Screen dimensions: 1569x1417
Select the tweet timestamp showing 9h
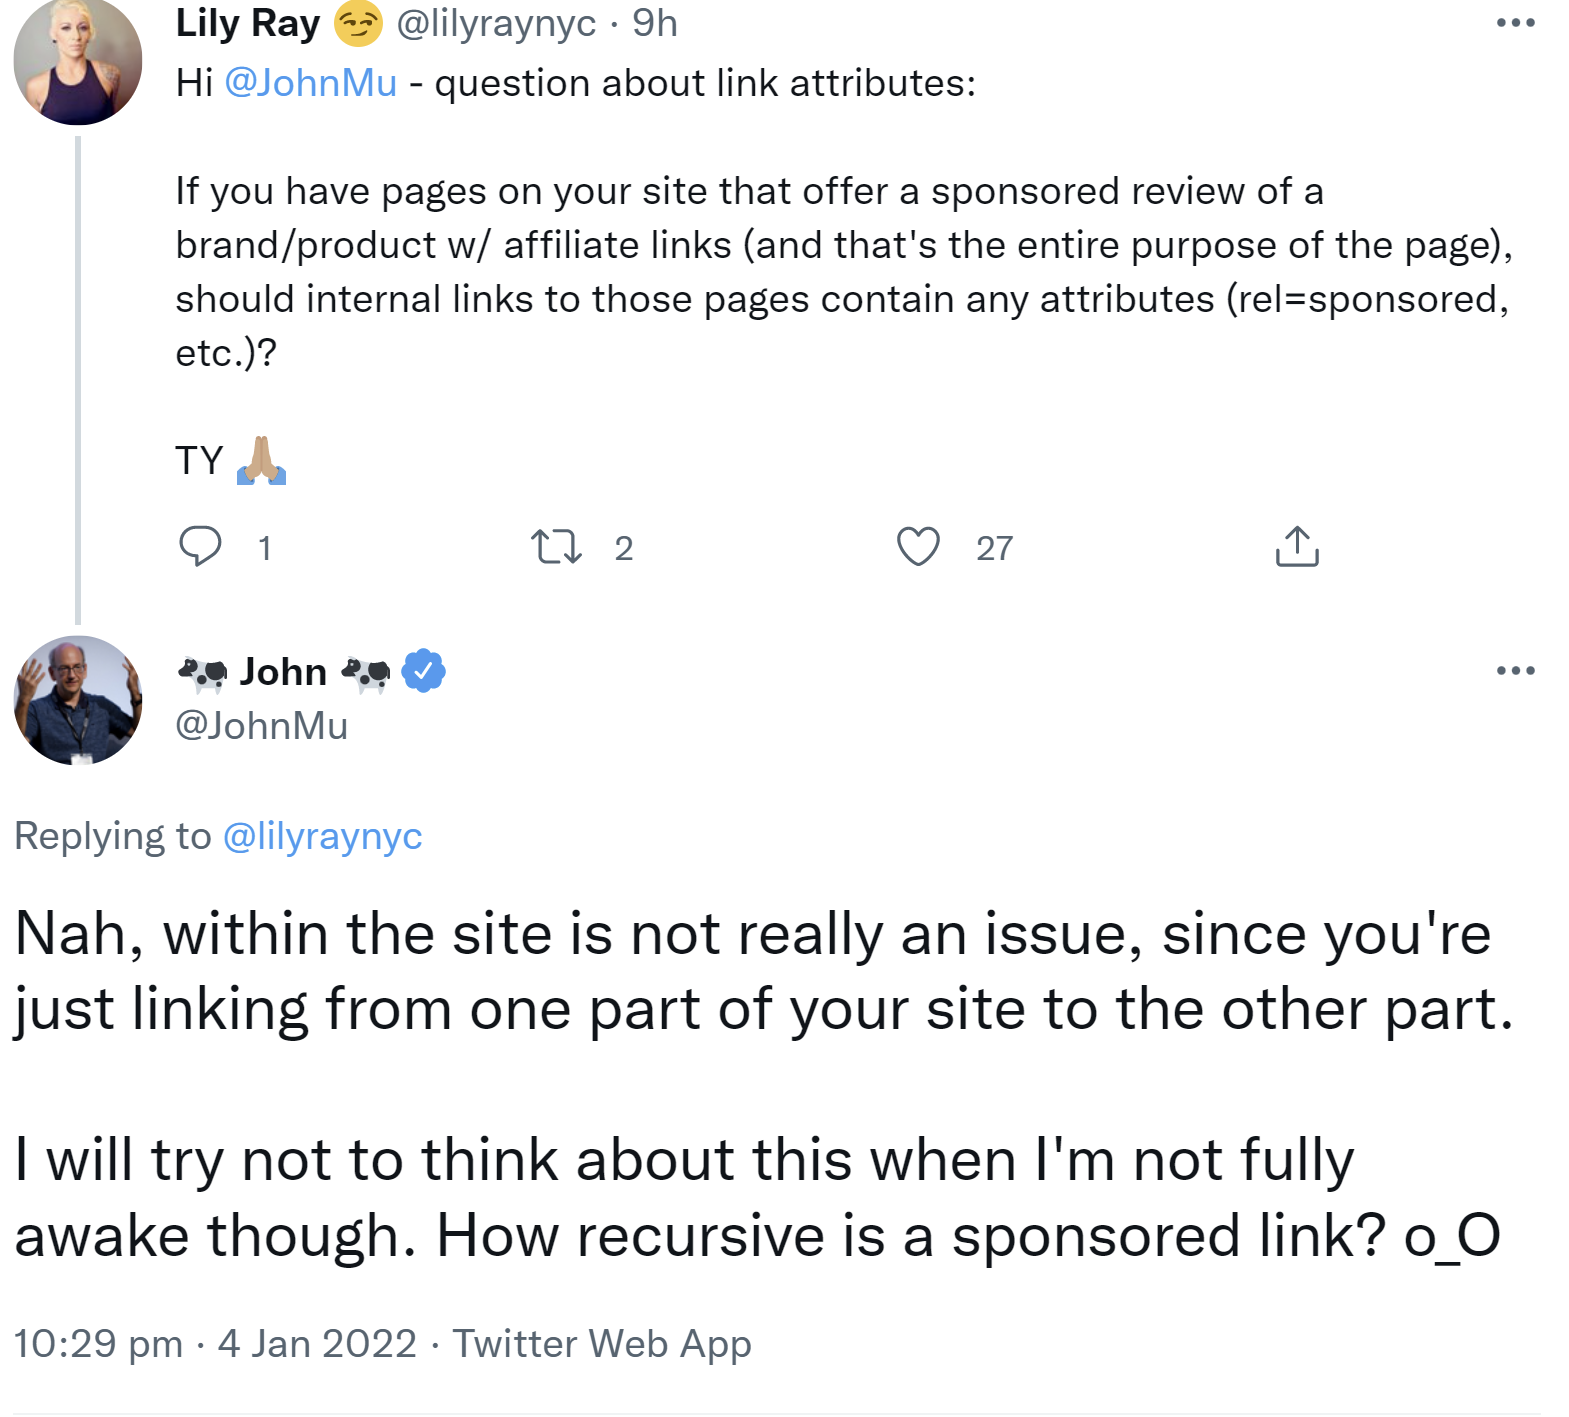click(654, 22)
